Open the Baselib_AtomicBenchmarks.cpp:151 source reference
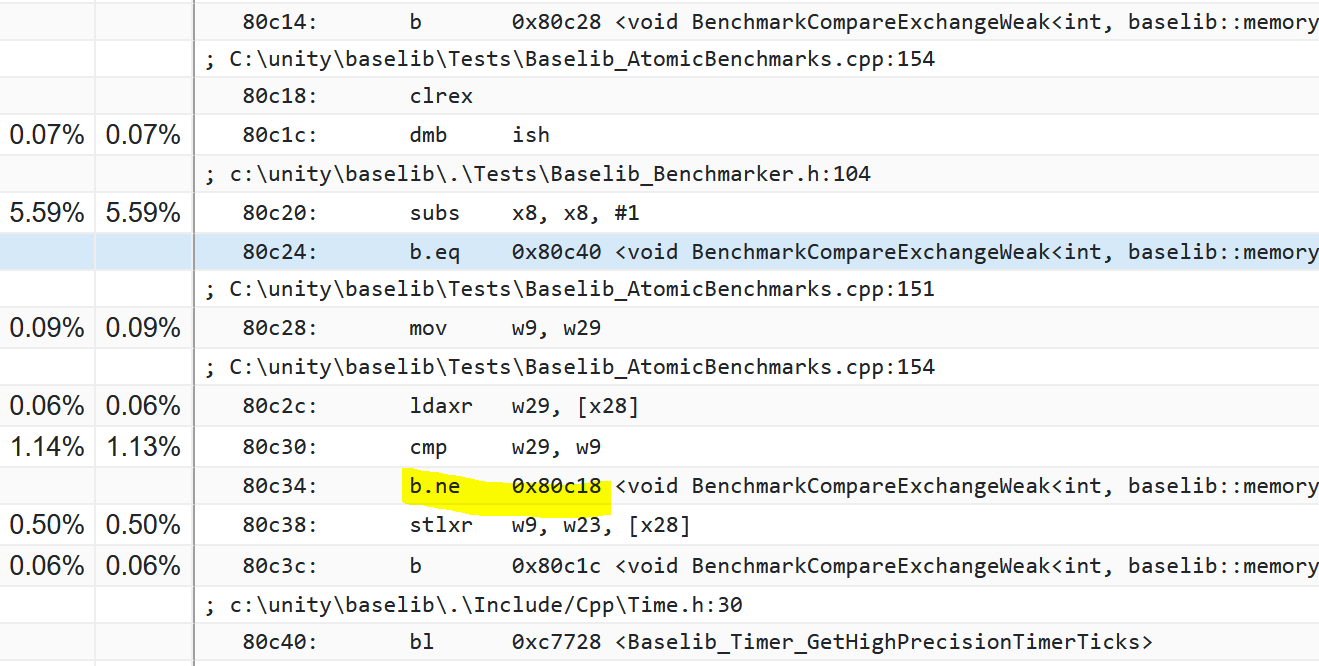Viewport: 1319px width, 666px height. click(570, 290)
